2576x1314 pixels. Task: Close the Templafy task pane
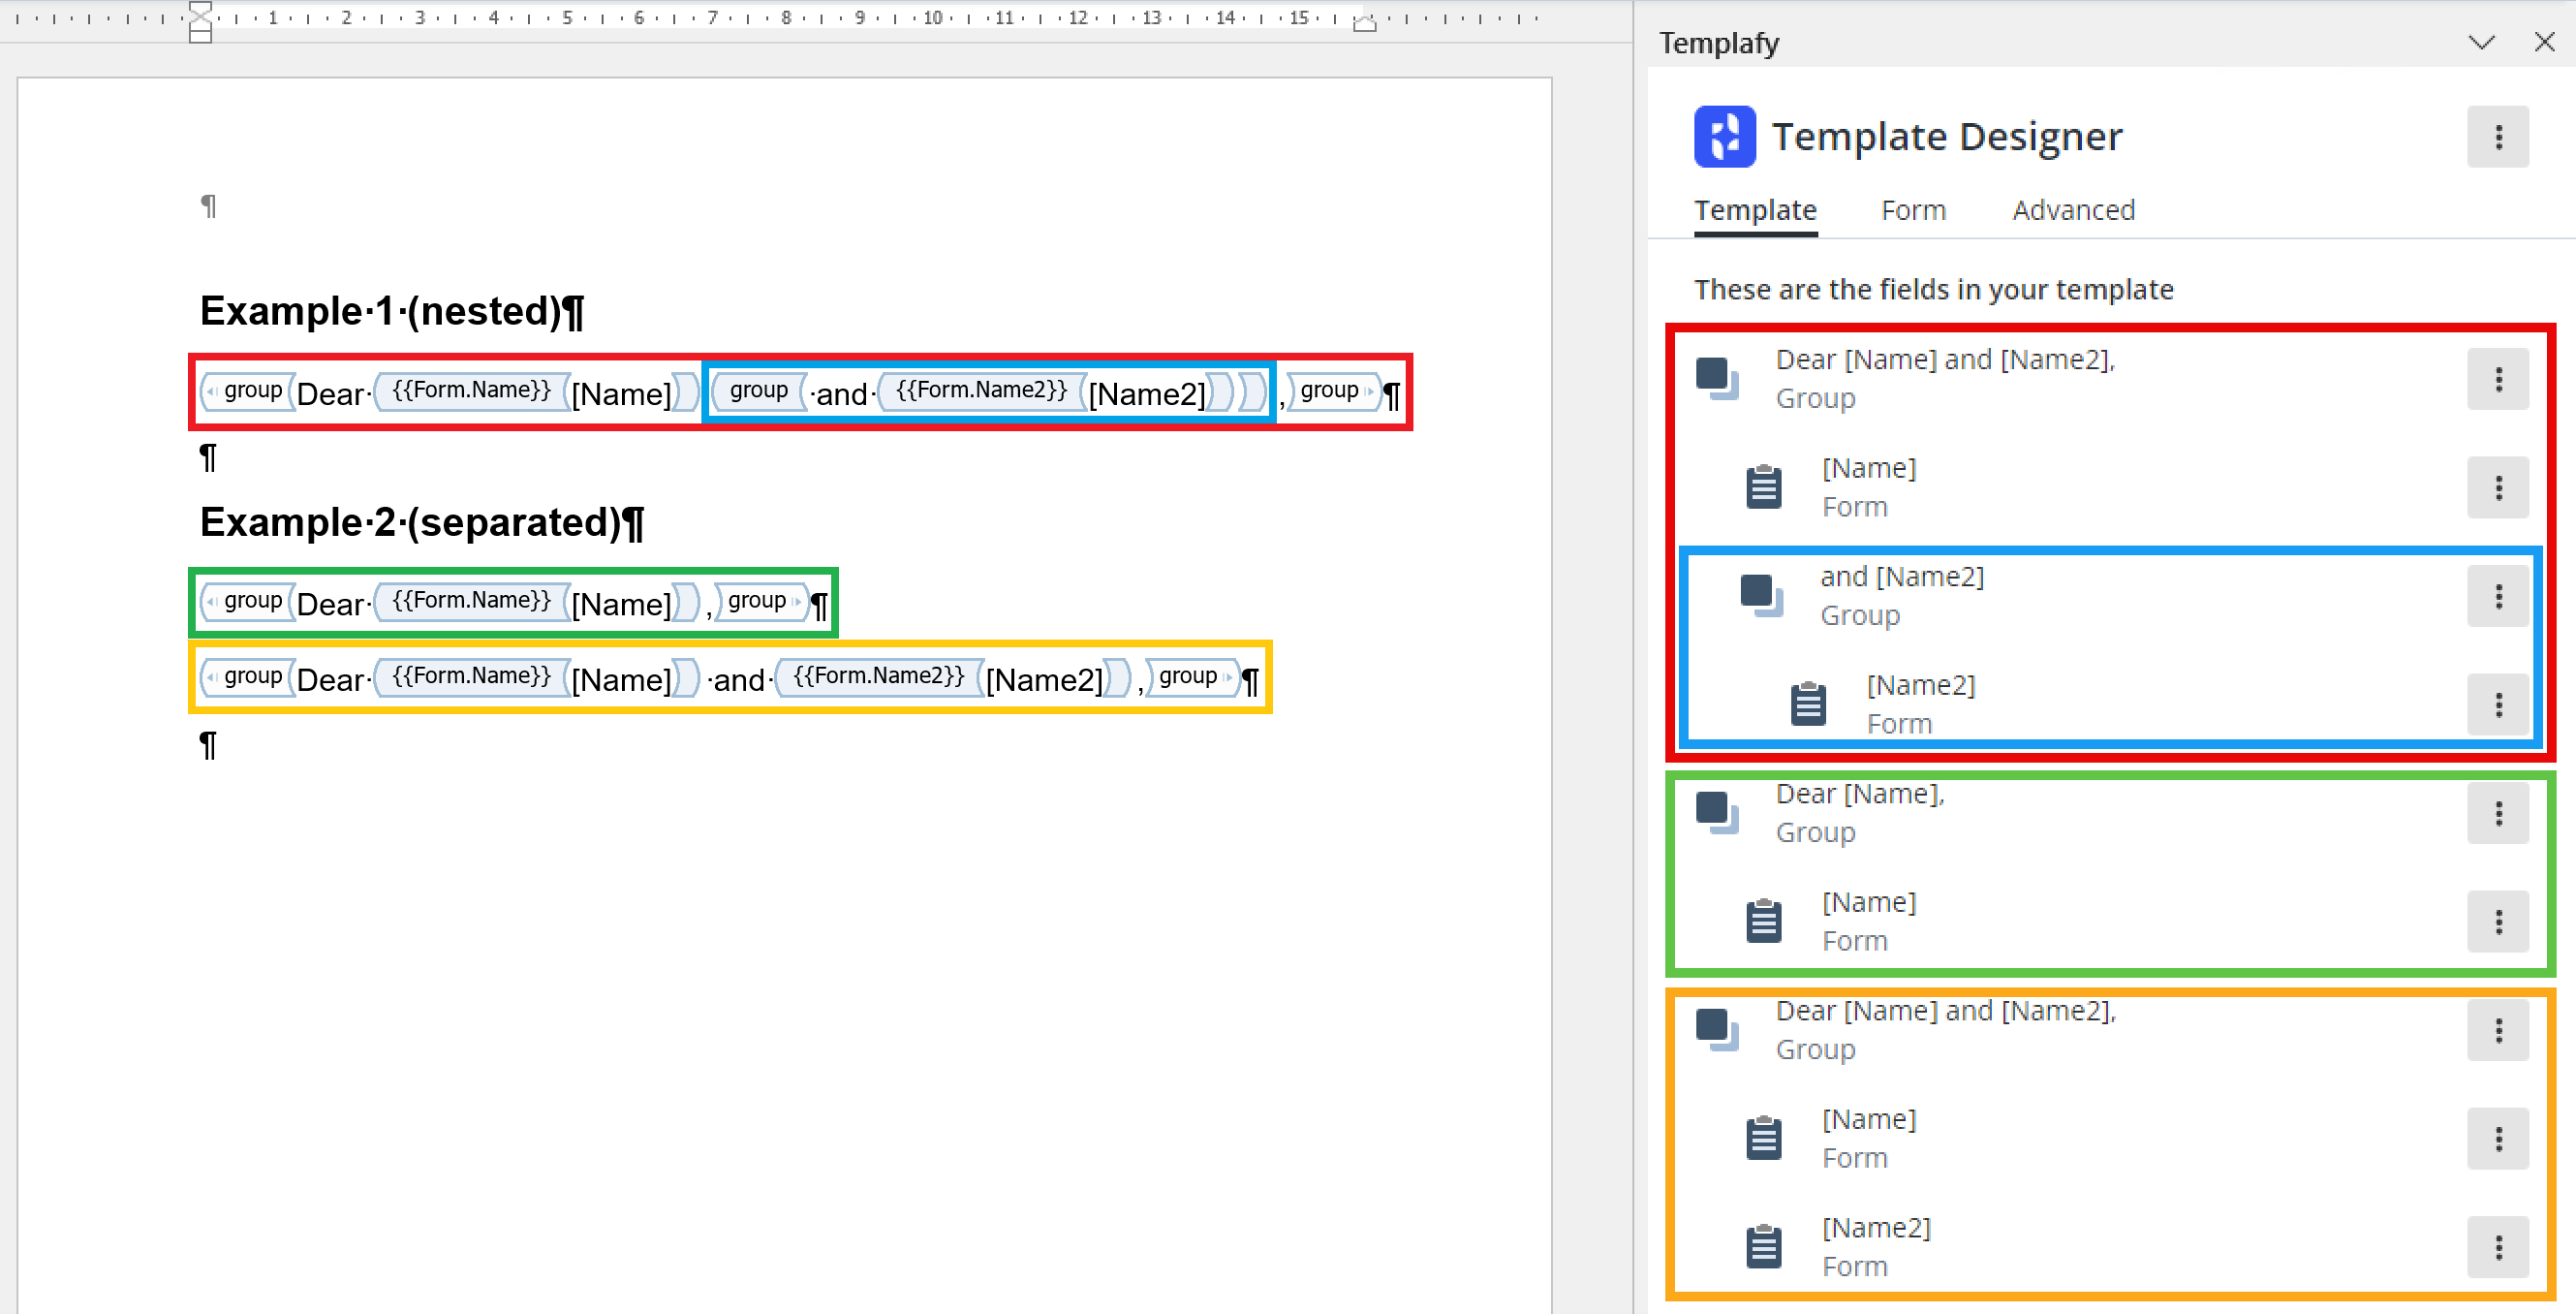pyautogui.click(x=2544, y=42)
